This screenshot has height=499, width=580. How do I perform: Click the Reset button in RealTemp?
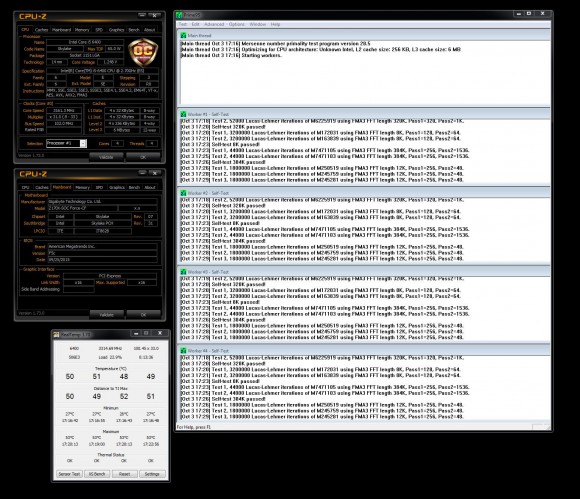coord(125,474)
